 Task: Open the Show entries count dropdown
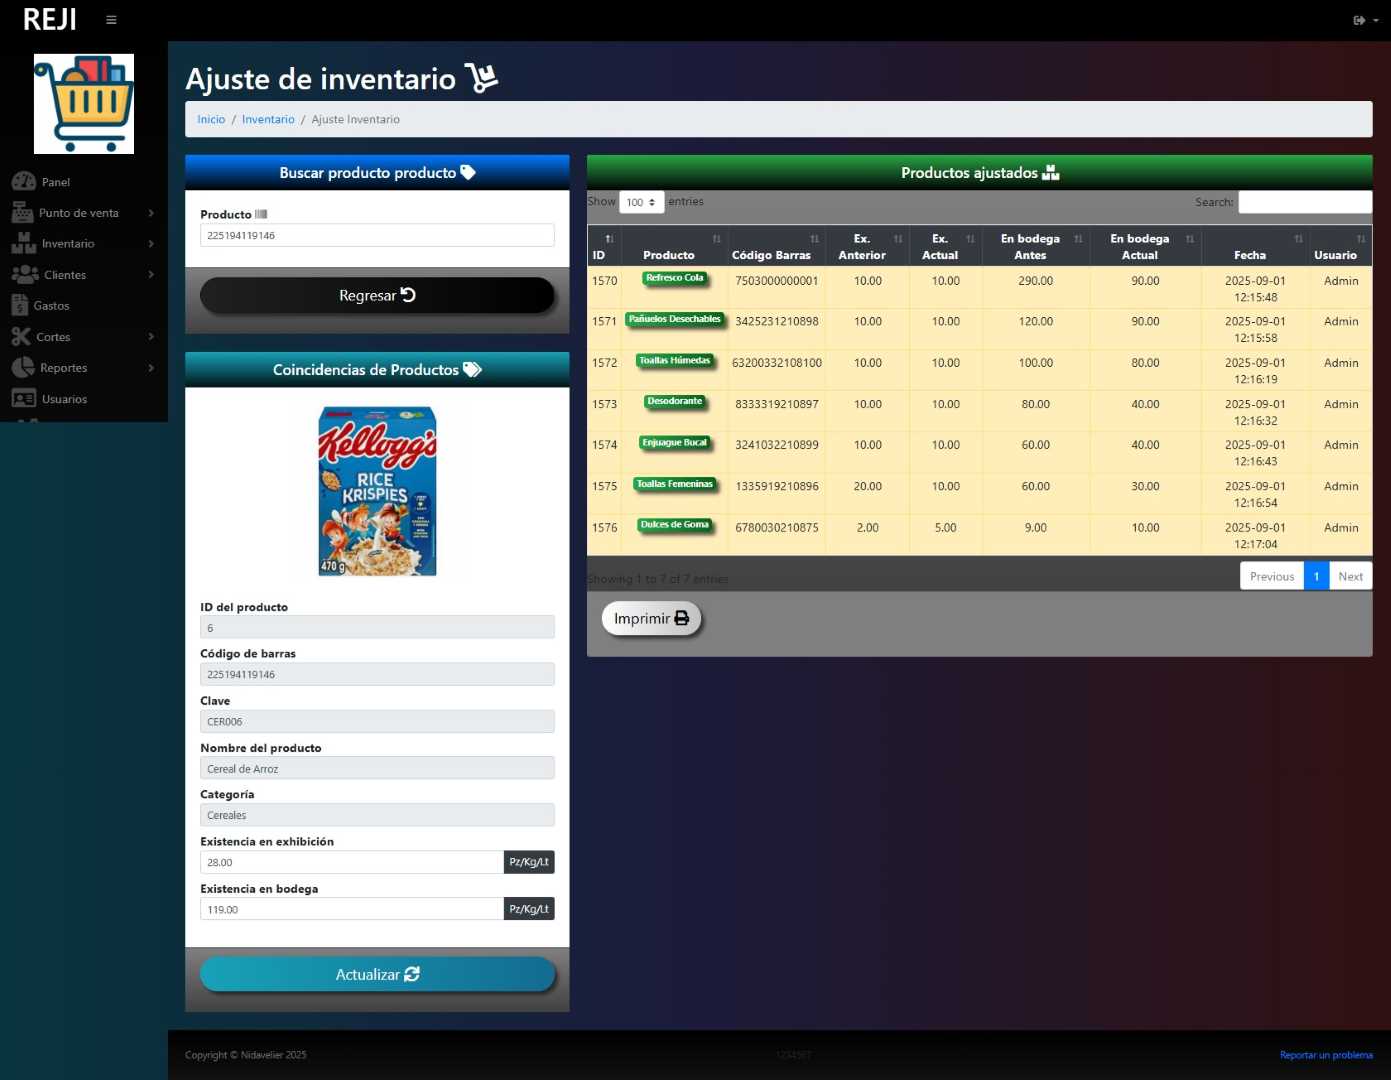click(641, 202)
